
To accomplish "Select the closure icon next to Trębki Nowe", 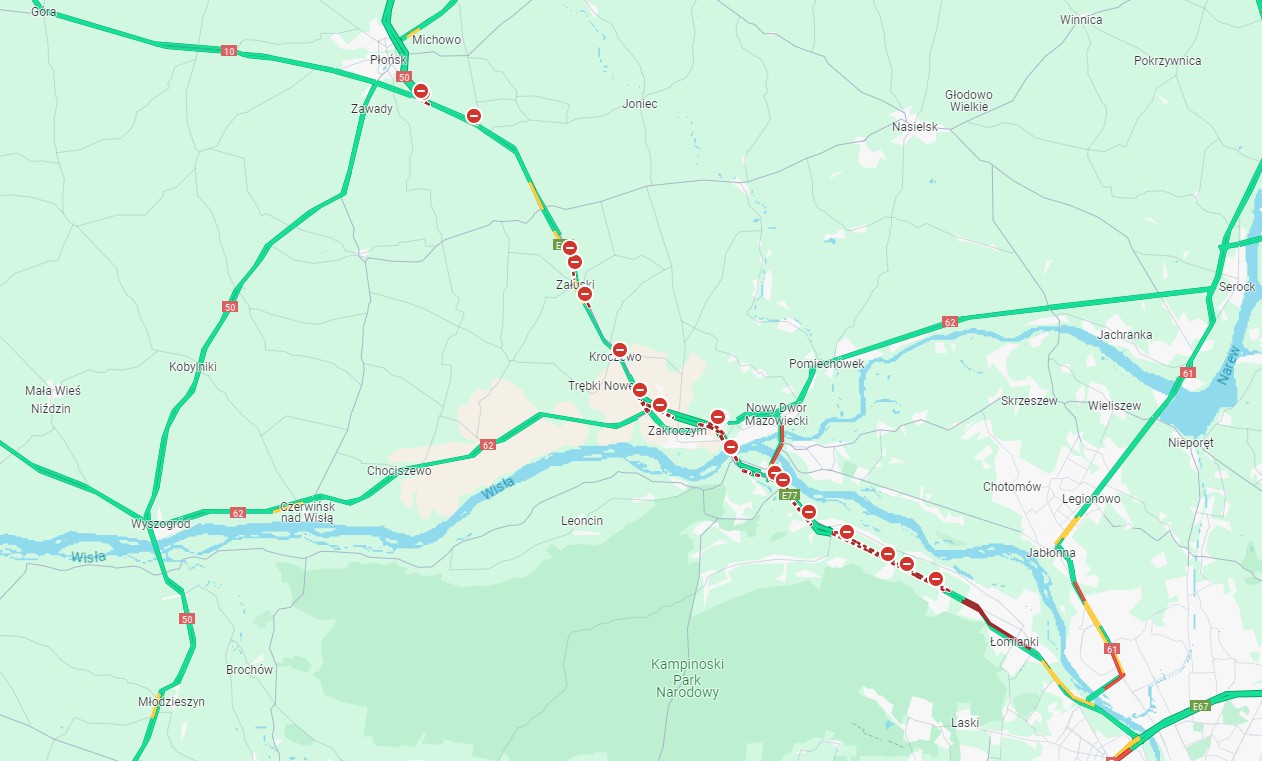I will 641,390.
